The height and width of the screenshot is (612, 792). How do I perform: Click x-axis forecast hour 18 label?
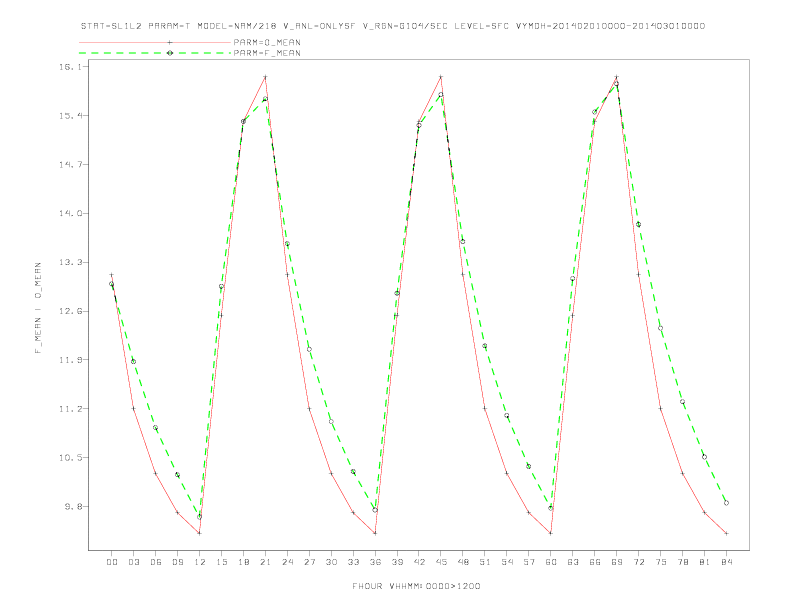coord(243,562)
